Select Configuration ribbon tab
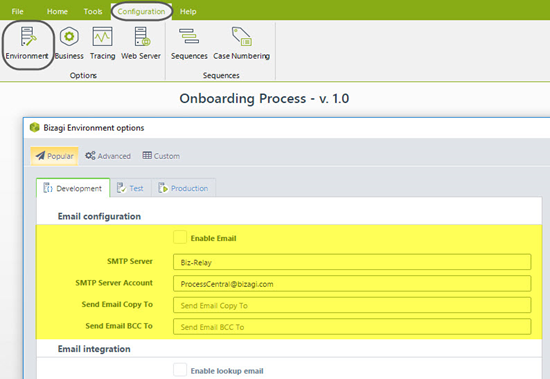This screenshot has height=379, width=550. click(x=141, y=12)
